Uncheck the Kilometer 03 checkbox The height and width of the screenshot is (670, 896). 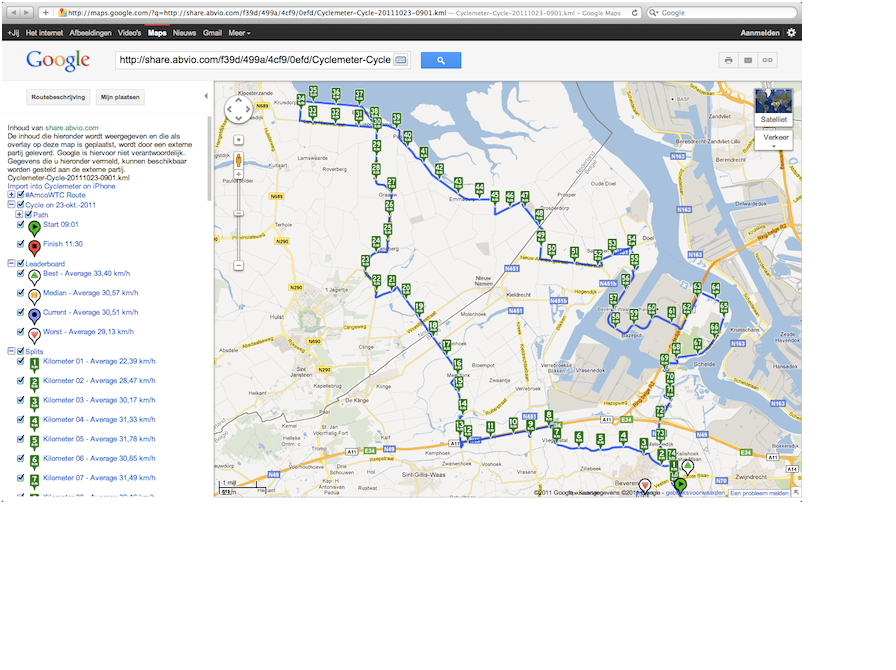[x=21, y=400]
